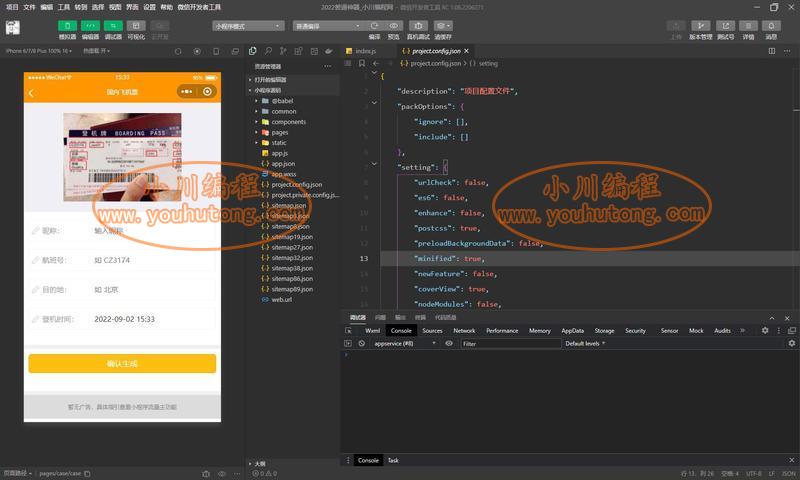
Task: Click the simulator record dot icon
Action: coord(197,51)
